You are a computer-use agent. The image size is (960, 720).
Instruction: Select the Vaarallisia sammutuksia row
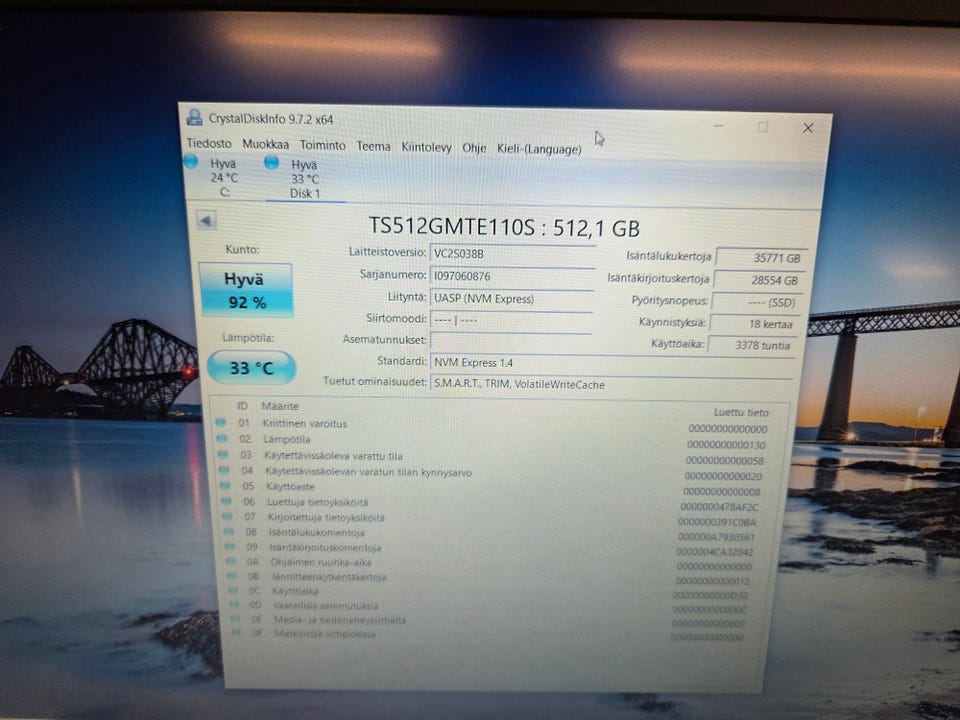pos(492,607)
